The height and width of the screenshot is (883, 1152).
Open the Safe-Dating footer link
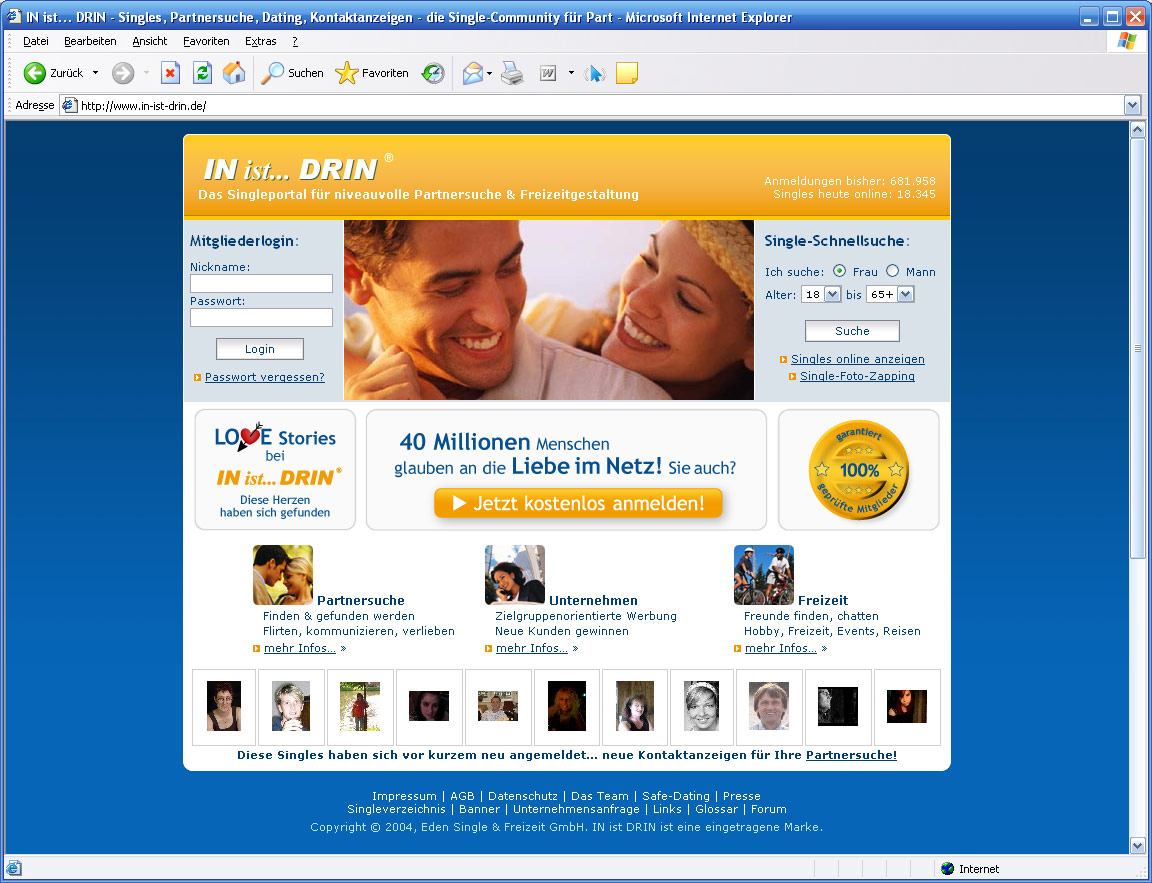(676, 796)
